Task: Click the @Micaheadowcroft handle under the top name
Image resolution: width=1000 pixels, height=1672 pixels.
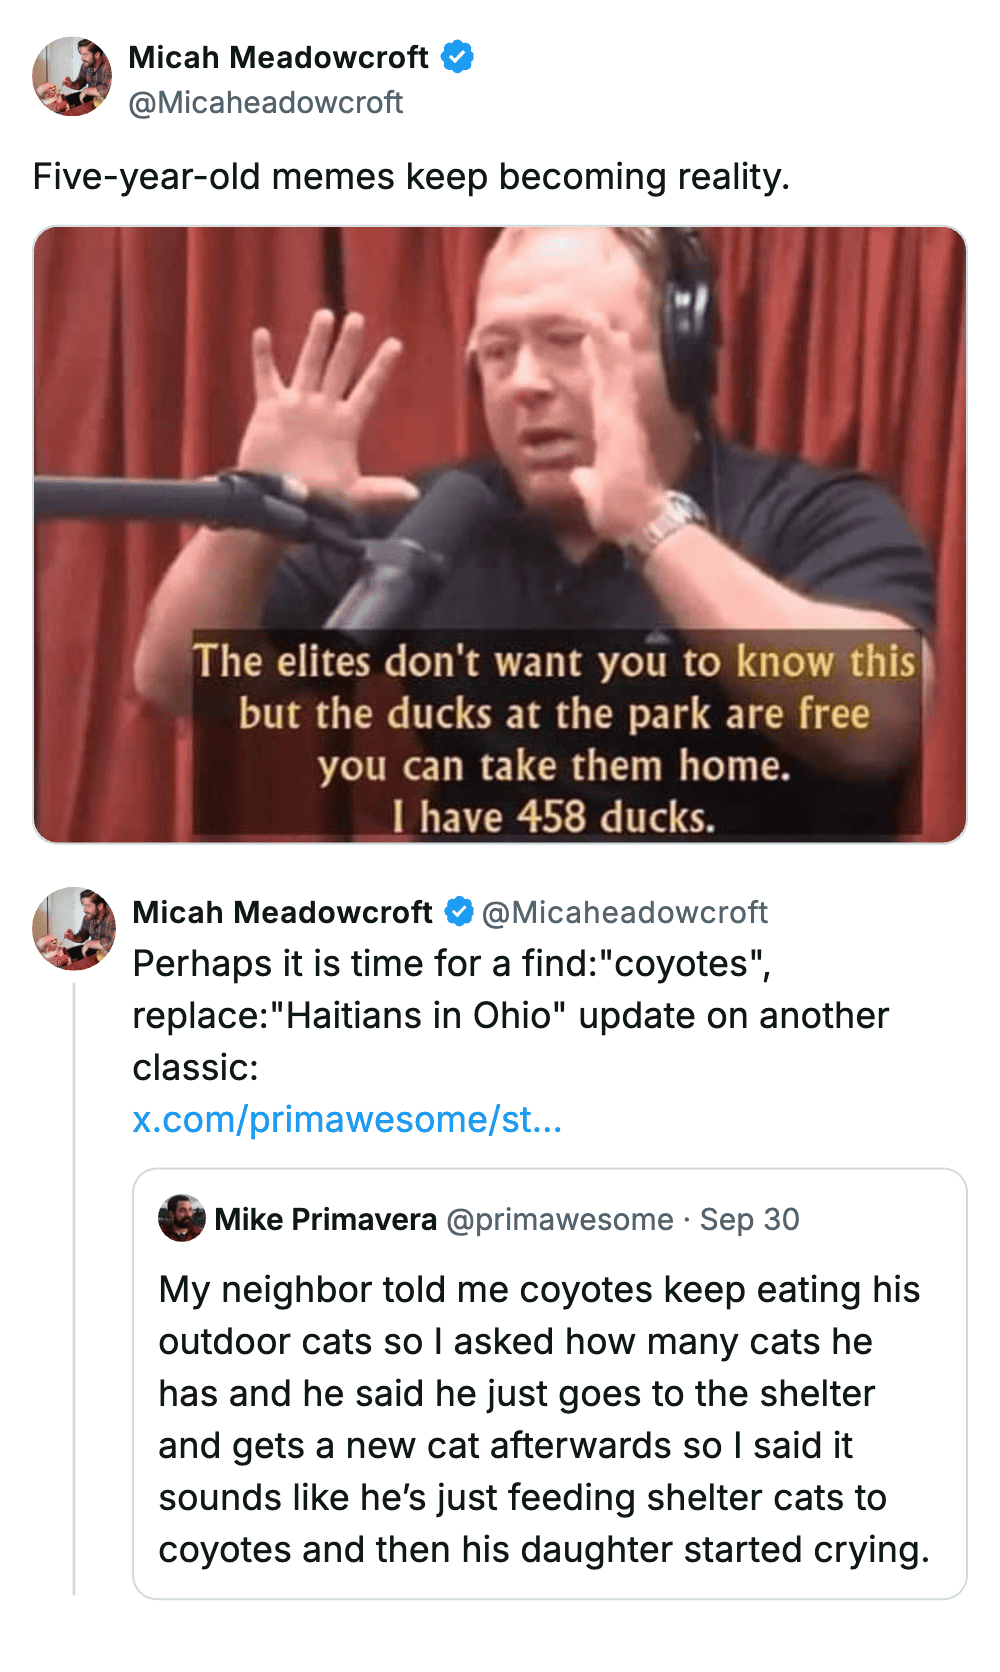Action: click(x=266, y=102)
